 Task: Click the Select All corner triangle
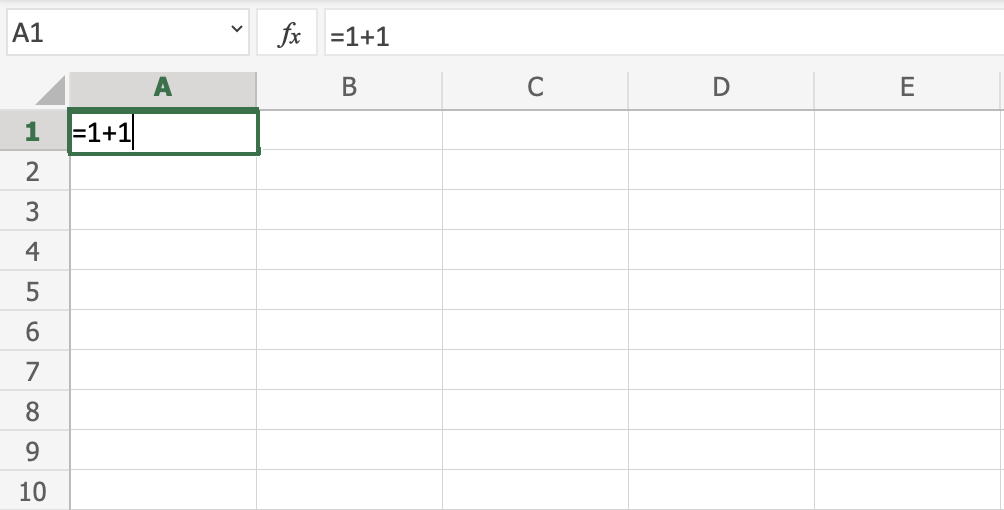(51, 91)
